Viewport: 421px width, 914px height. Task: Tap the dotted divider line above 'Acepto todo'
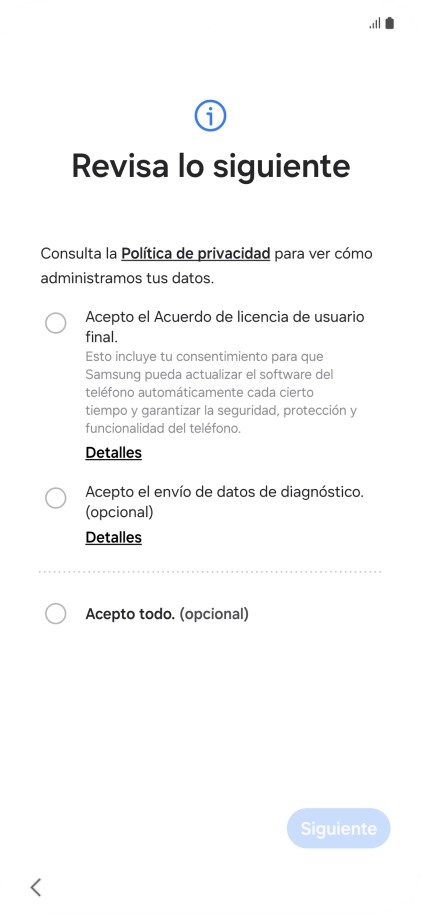210,572
